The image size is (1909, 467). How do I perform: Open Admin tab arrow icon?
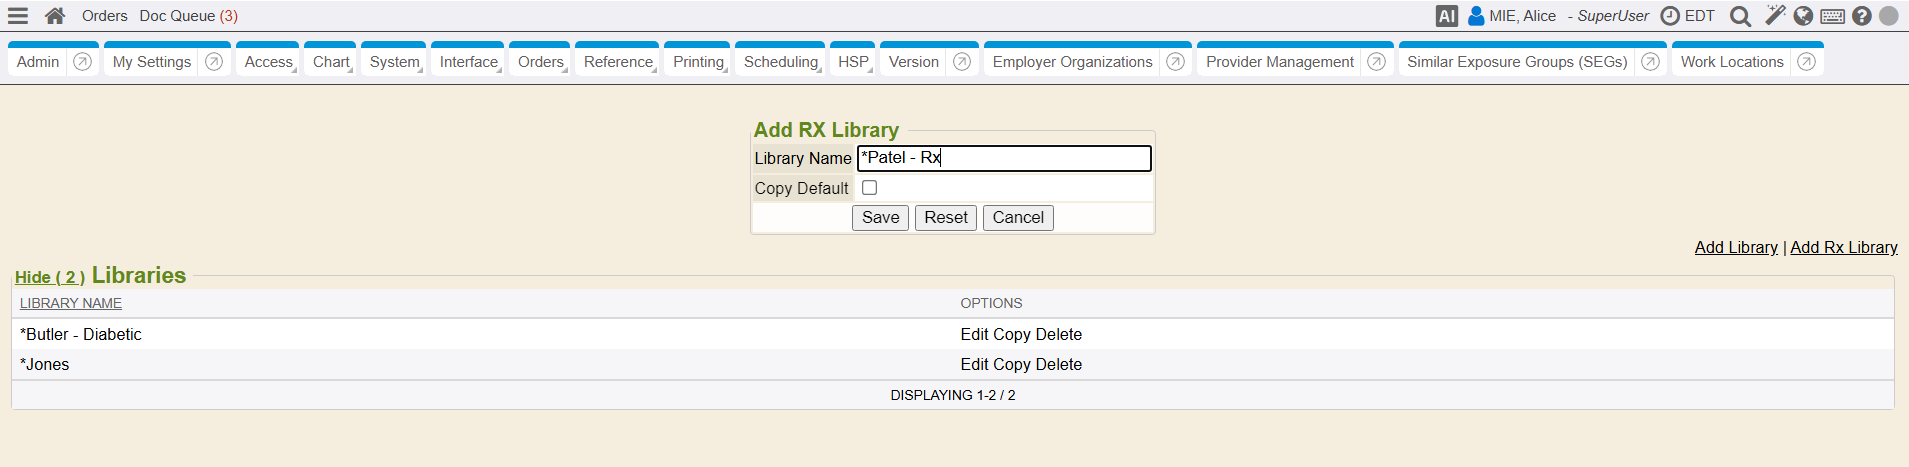[83, 62]
